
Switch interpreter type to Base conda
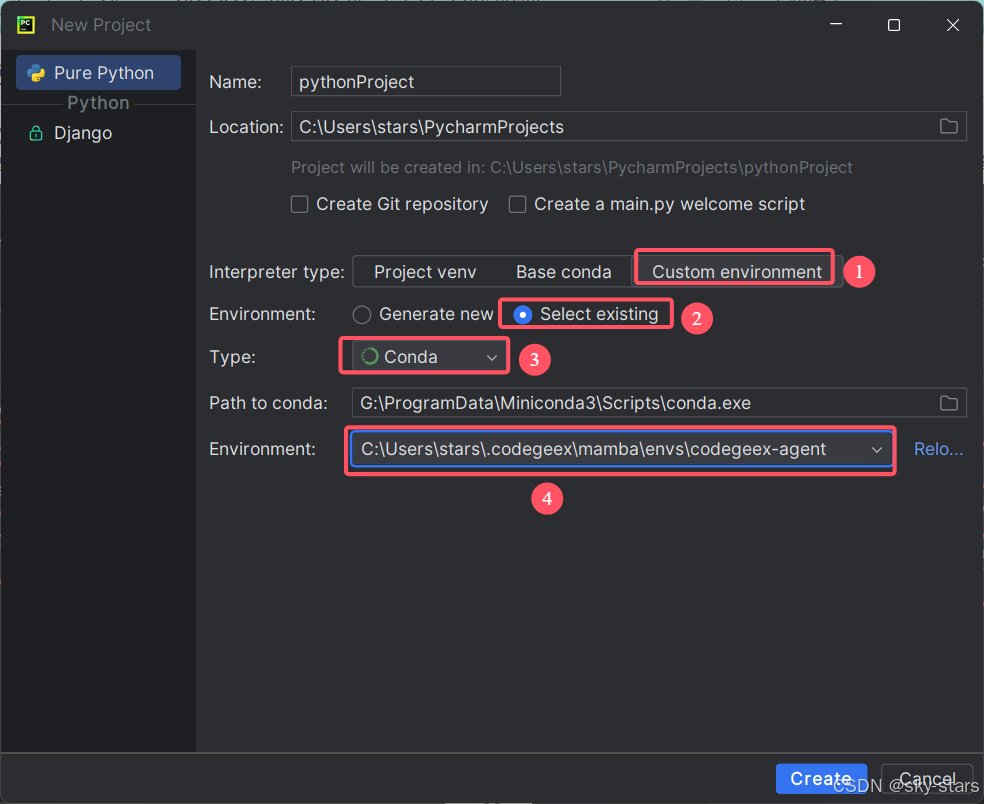(564, 272)
